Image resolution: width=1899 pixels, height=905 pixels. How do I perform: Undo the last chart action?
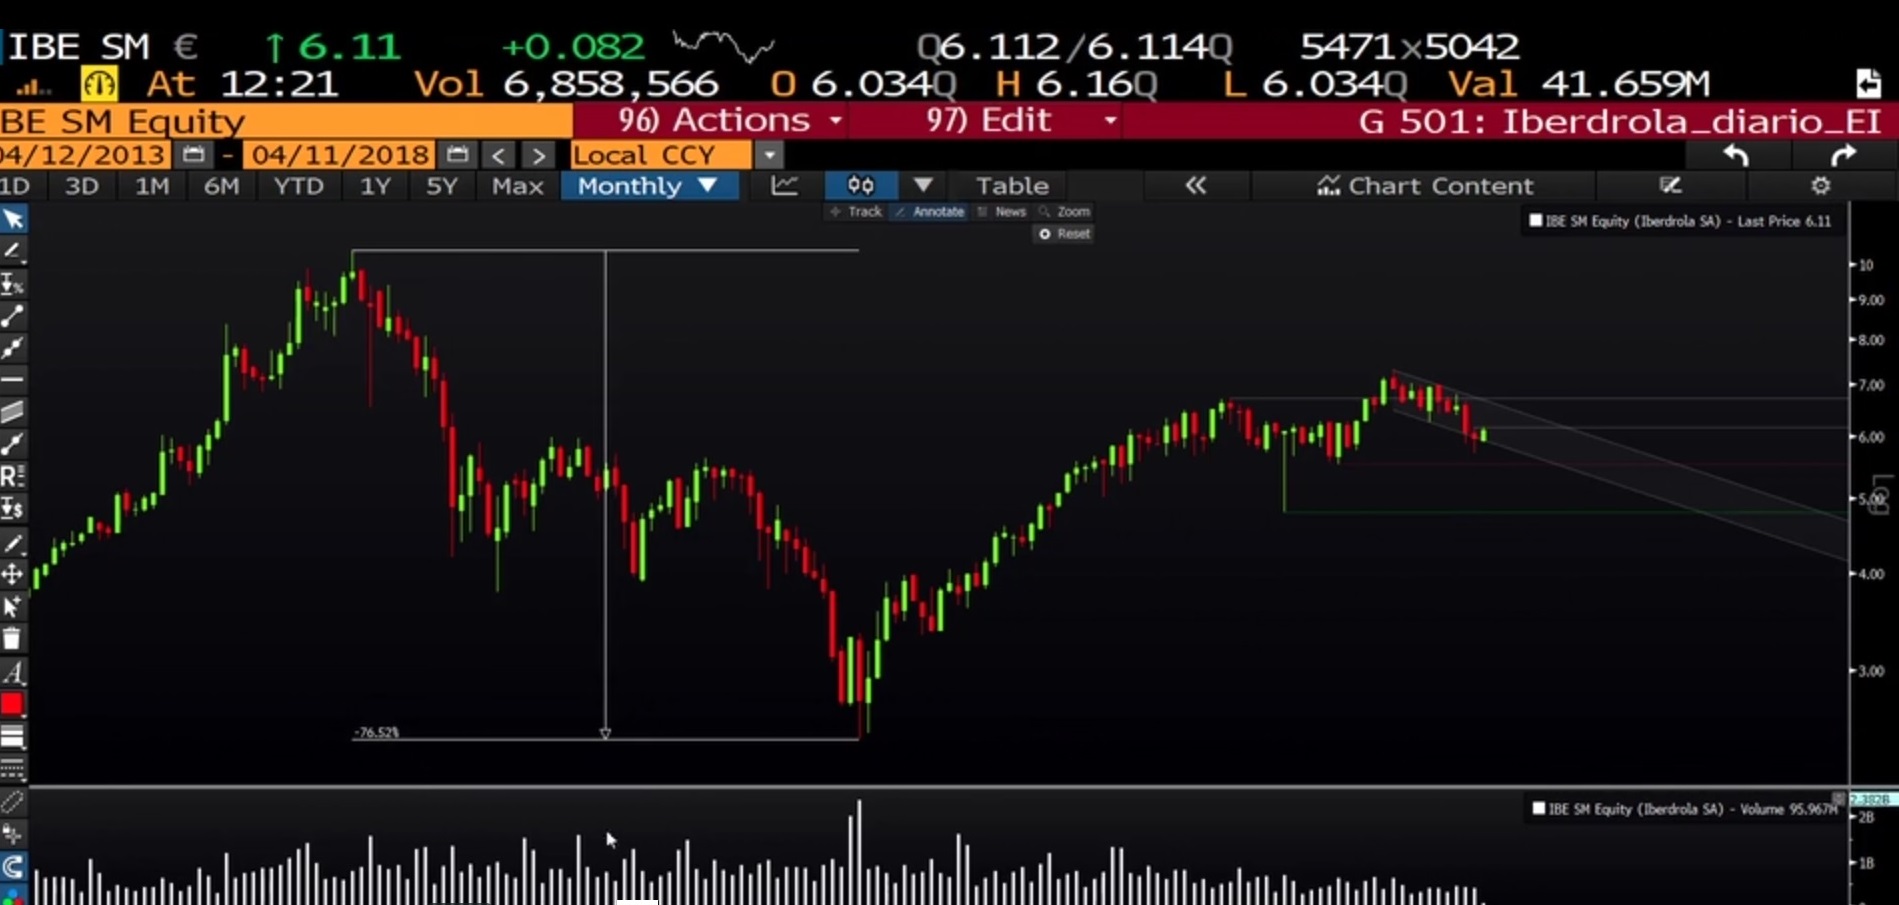1736,156
